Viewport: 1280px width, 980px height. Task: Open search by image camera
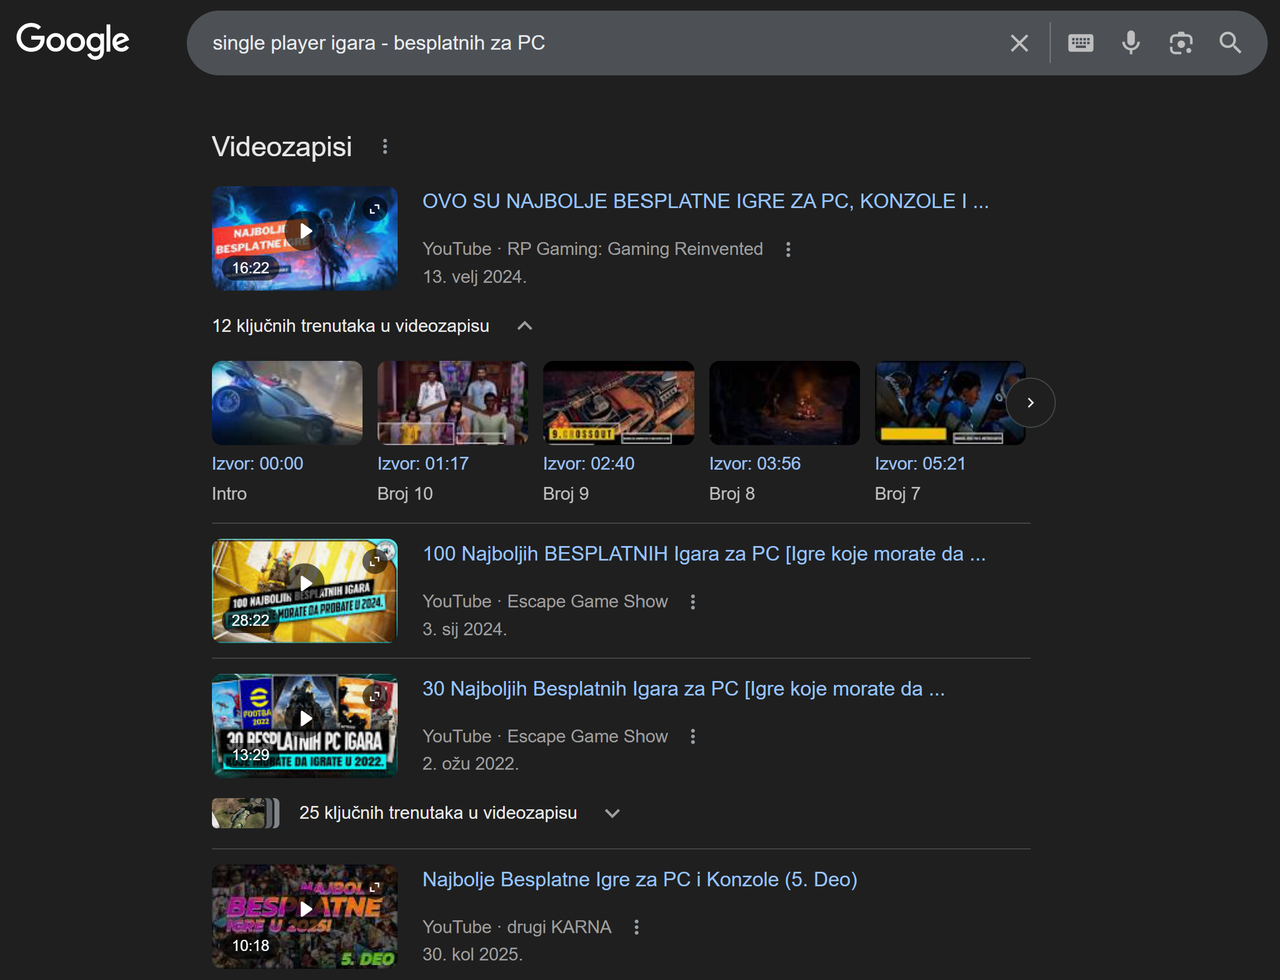[1181, 43]
